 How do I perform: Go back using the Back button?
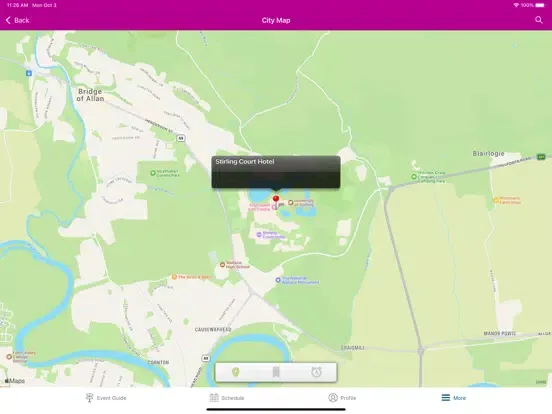pyautogui.click(x=18, y=20)
